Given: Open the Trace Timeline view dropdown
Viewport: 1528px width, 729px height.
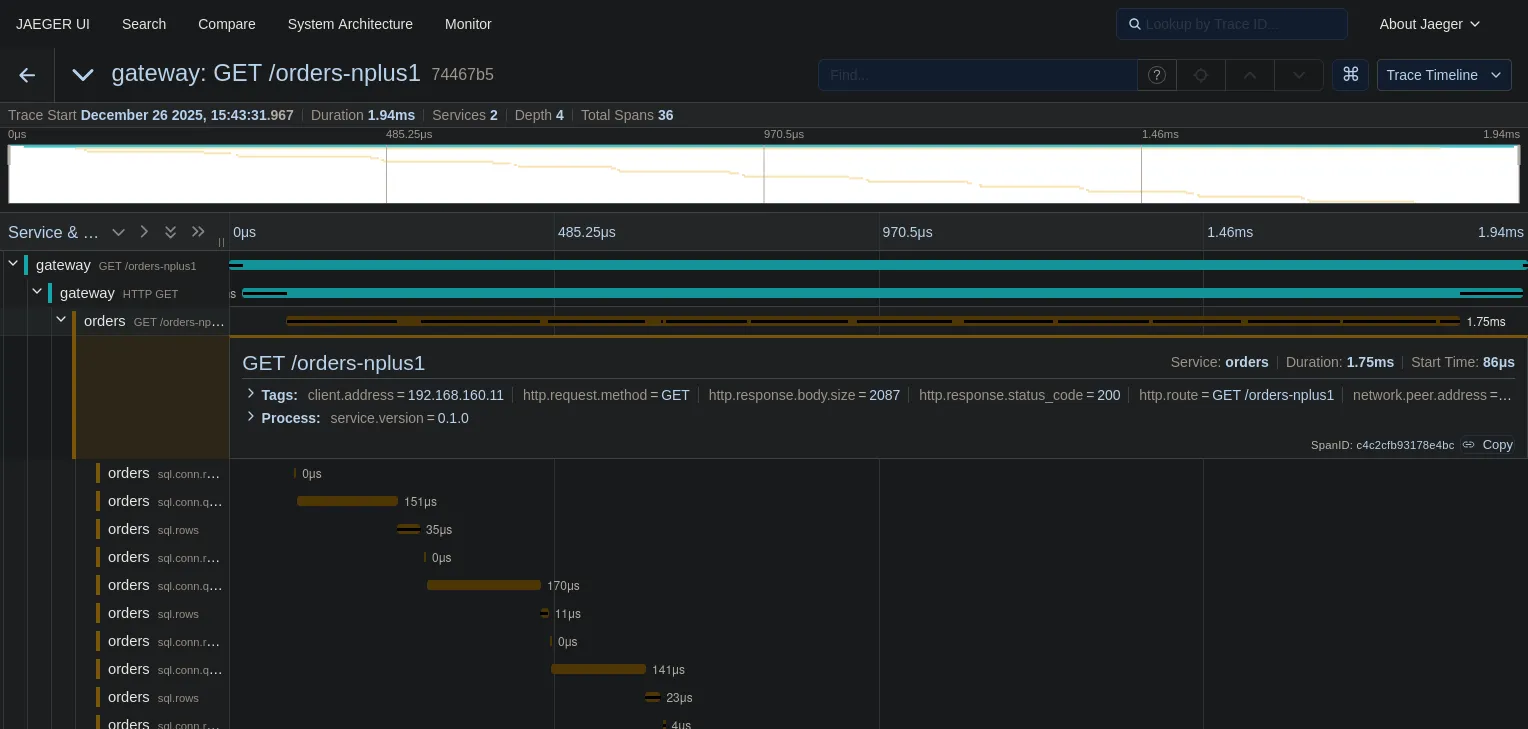Looking at the screenshot, I should 1444,75.
